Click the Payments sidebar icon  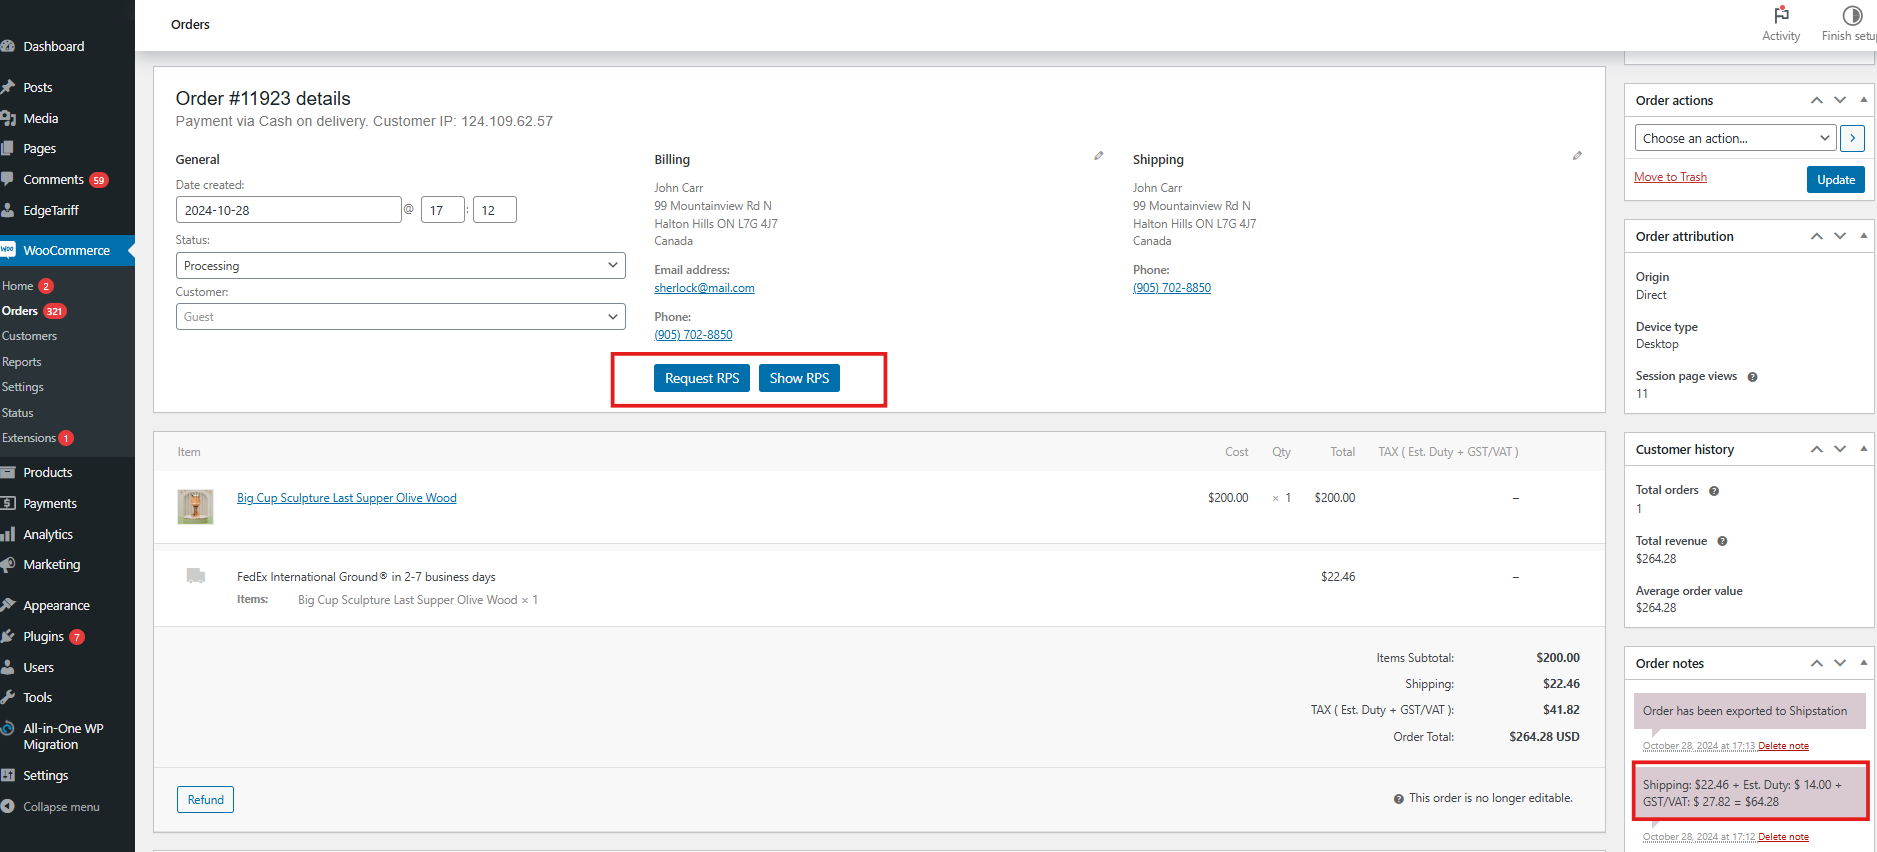coord(8,503)
